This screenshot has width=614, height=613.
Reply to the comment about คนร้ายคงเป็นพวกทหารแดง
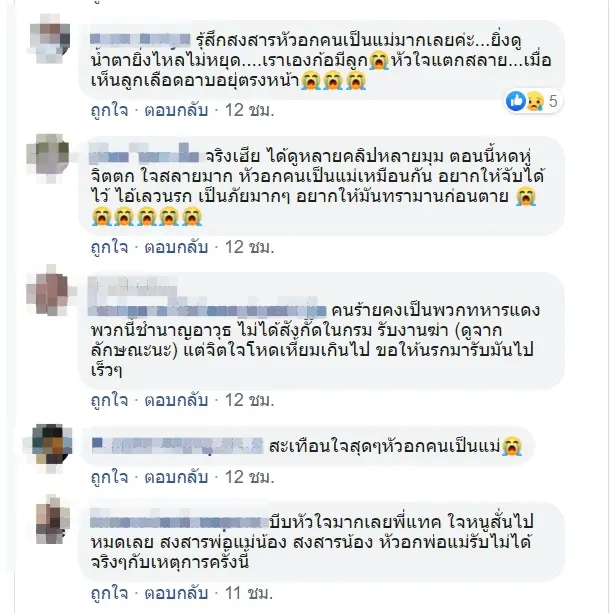pyautogui.click(x=176, y=400)
